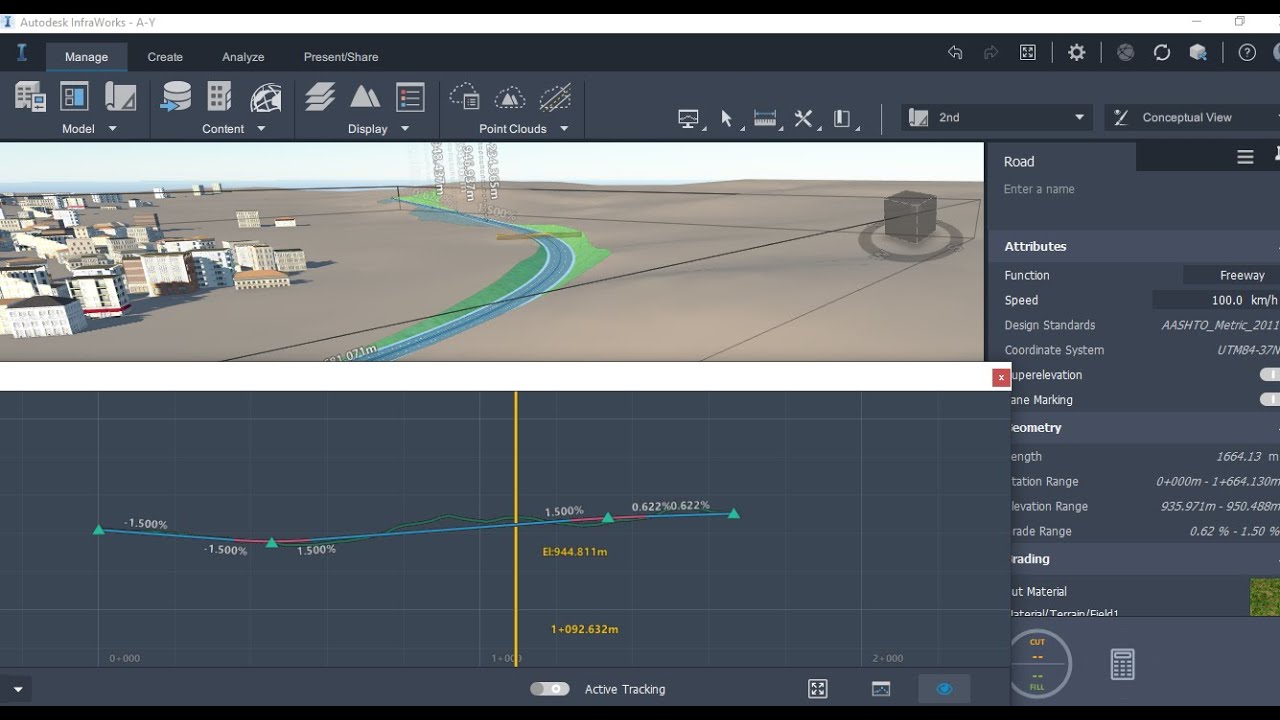Click the bookmark view icon
Screen dimensions: 1280x720
842,119
